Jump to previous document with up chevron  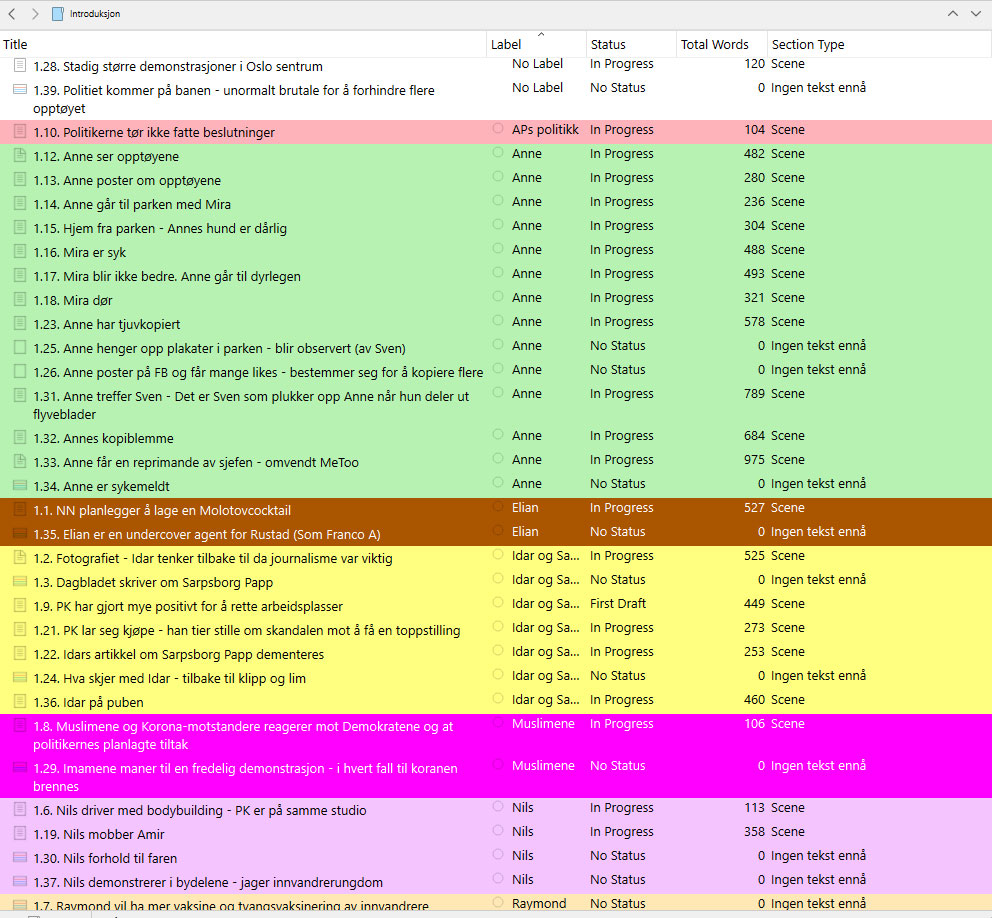[953, 13]
